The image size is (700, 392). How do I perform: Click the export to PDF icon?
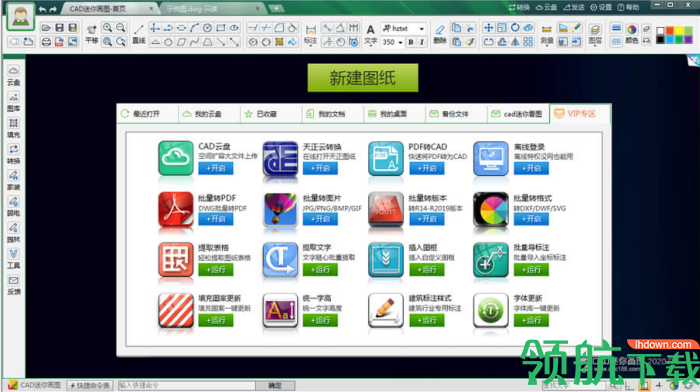(59, 42)
